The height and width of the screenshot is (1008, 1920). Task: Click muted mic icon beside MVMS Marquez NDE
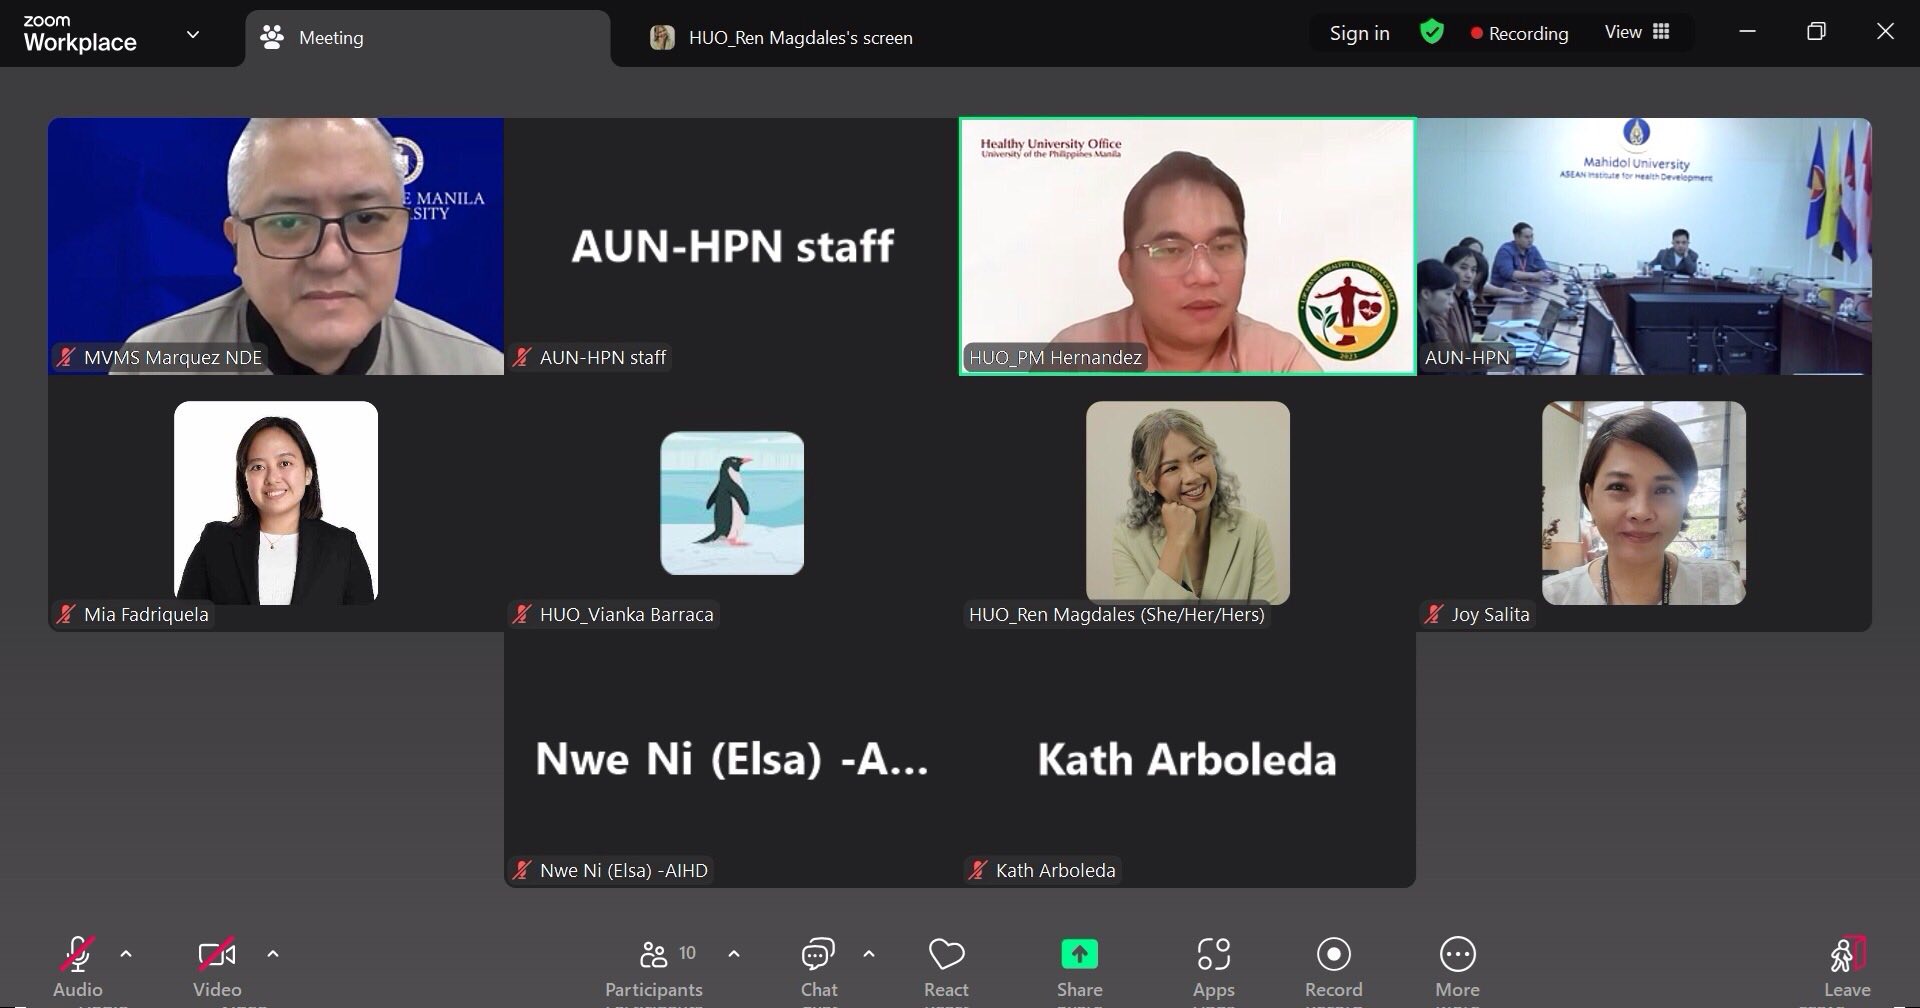(66, 357)
